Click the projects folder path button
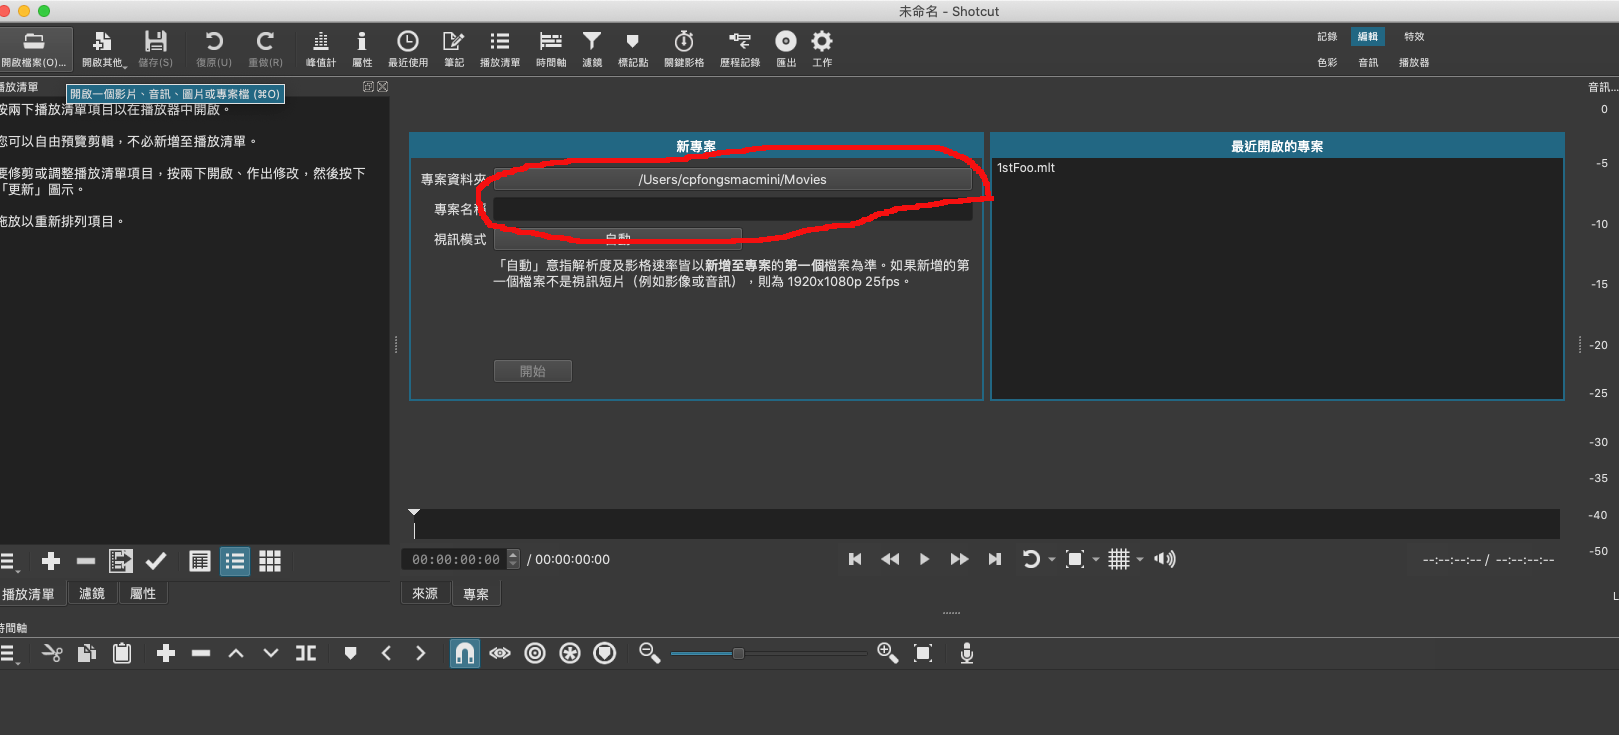This screenshot has width=1619, height=735. coord(732,180)
